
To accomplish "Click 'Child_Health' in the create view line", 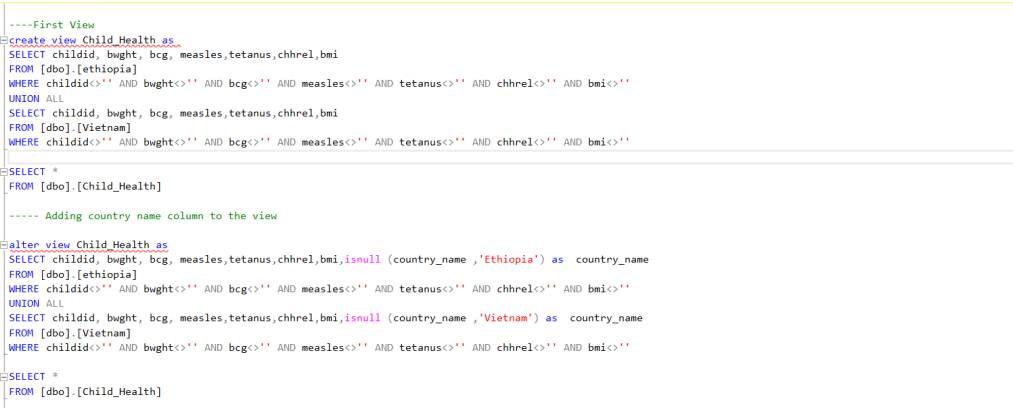I will coord(119,40).
